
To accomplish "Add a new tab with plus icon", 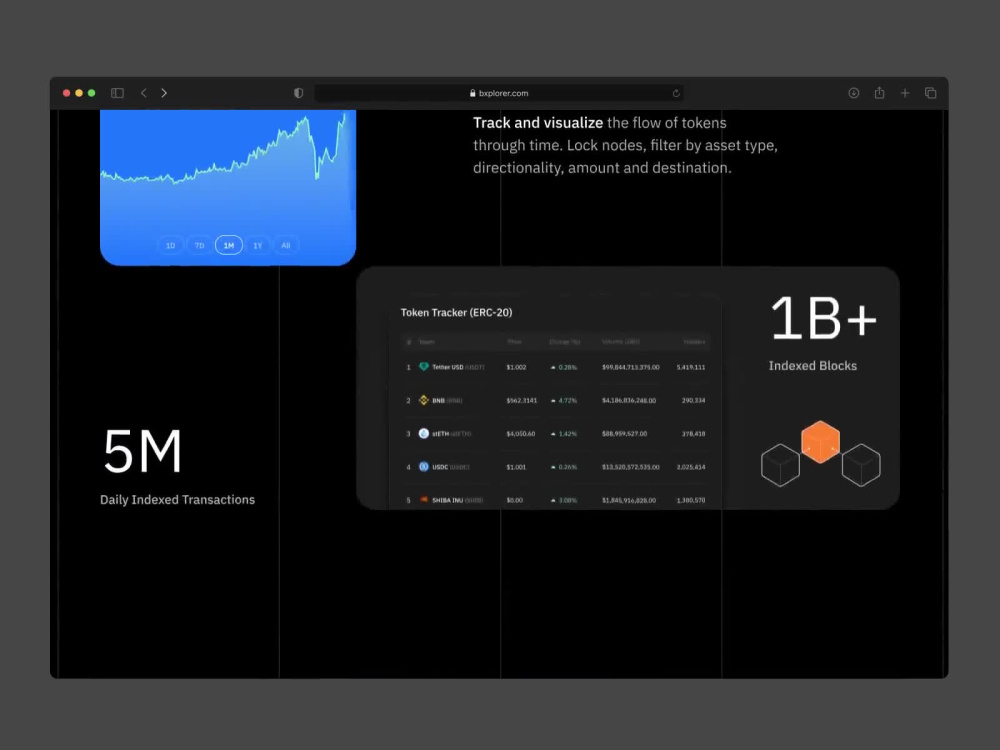I will [x=905, y=93].
